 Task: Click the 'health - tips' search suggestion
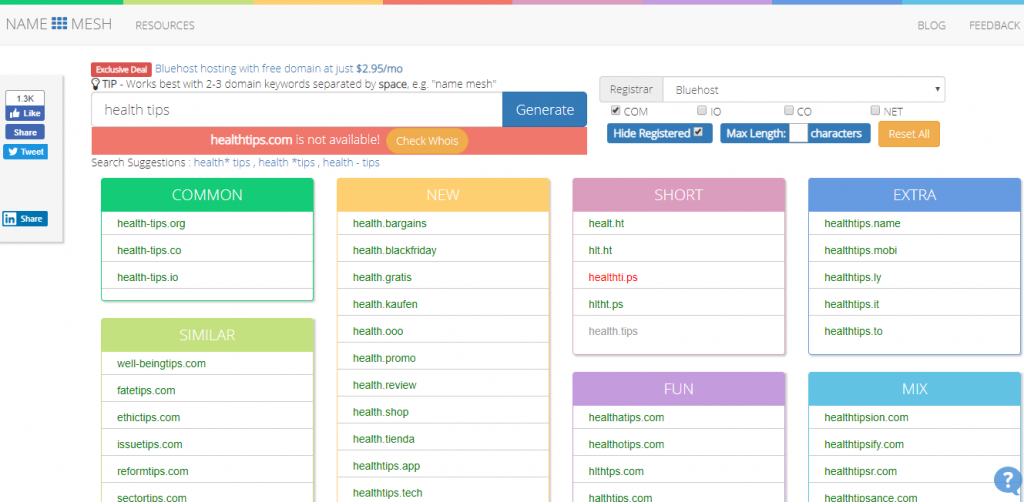point(351,163)
